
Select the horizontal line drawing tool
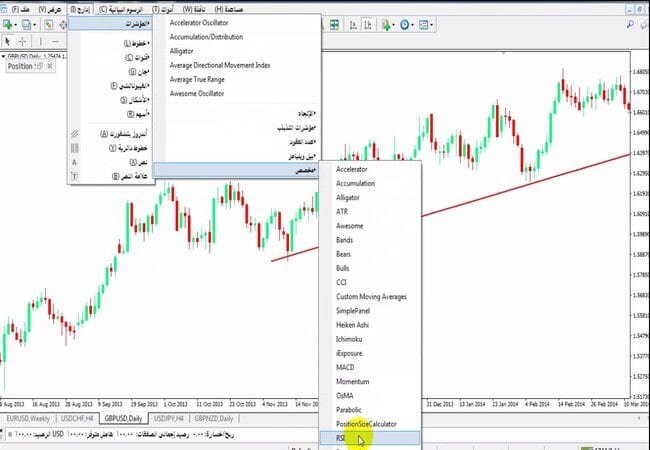point(55,41)
